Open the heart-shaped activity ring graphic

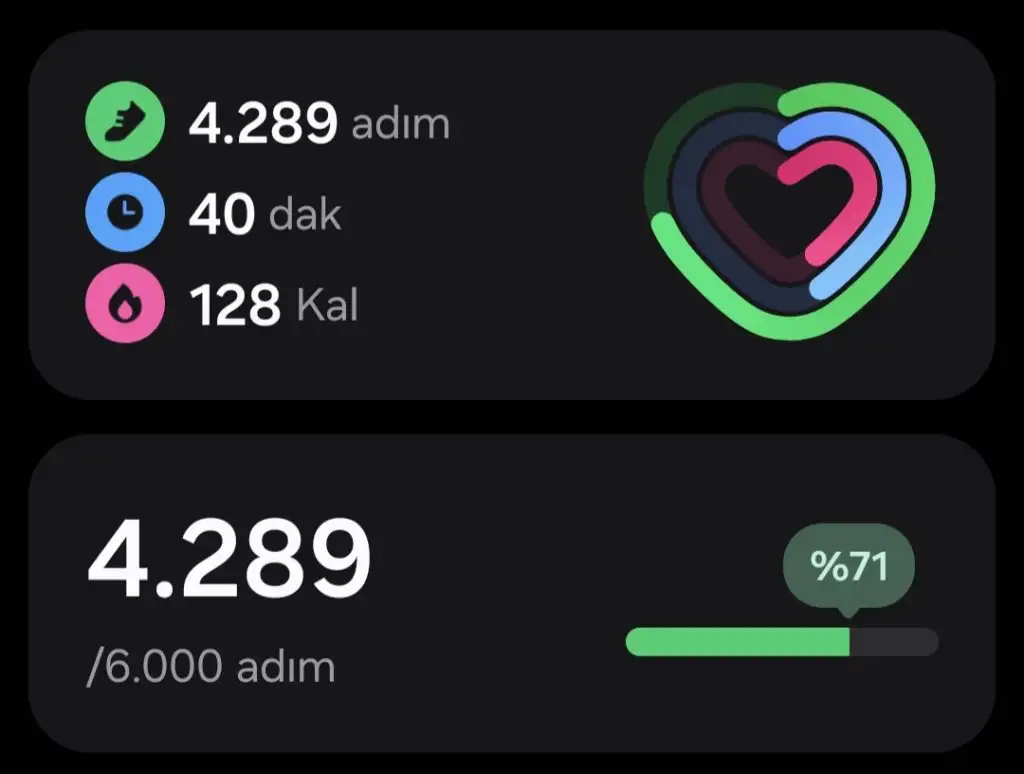point(790,211)
